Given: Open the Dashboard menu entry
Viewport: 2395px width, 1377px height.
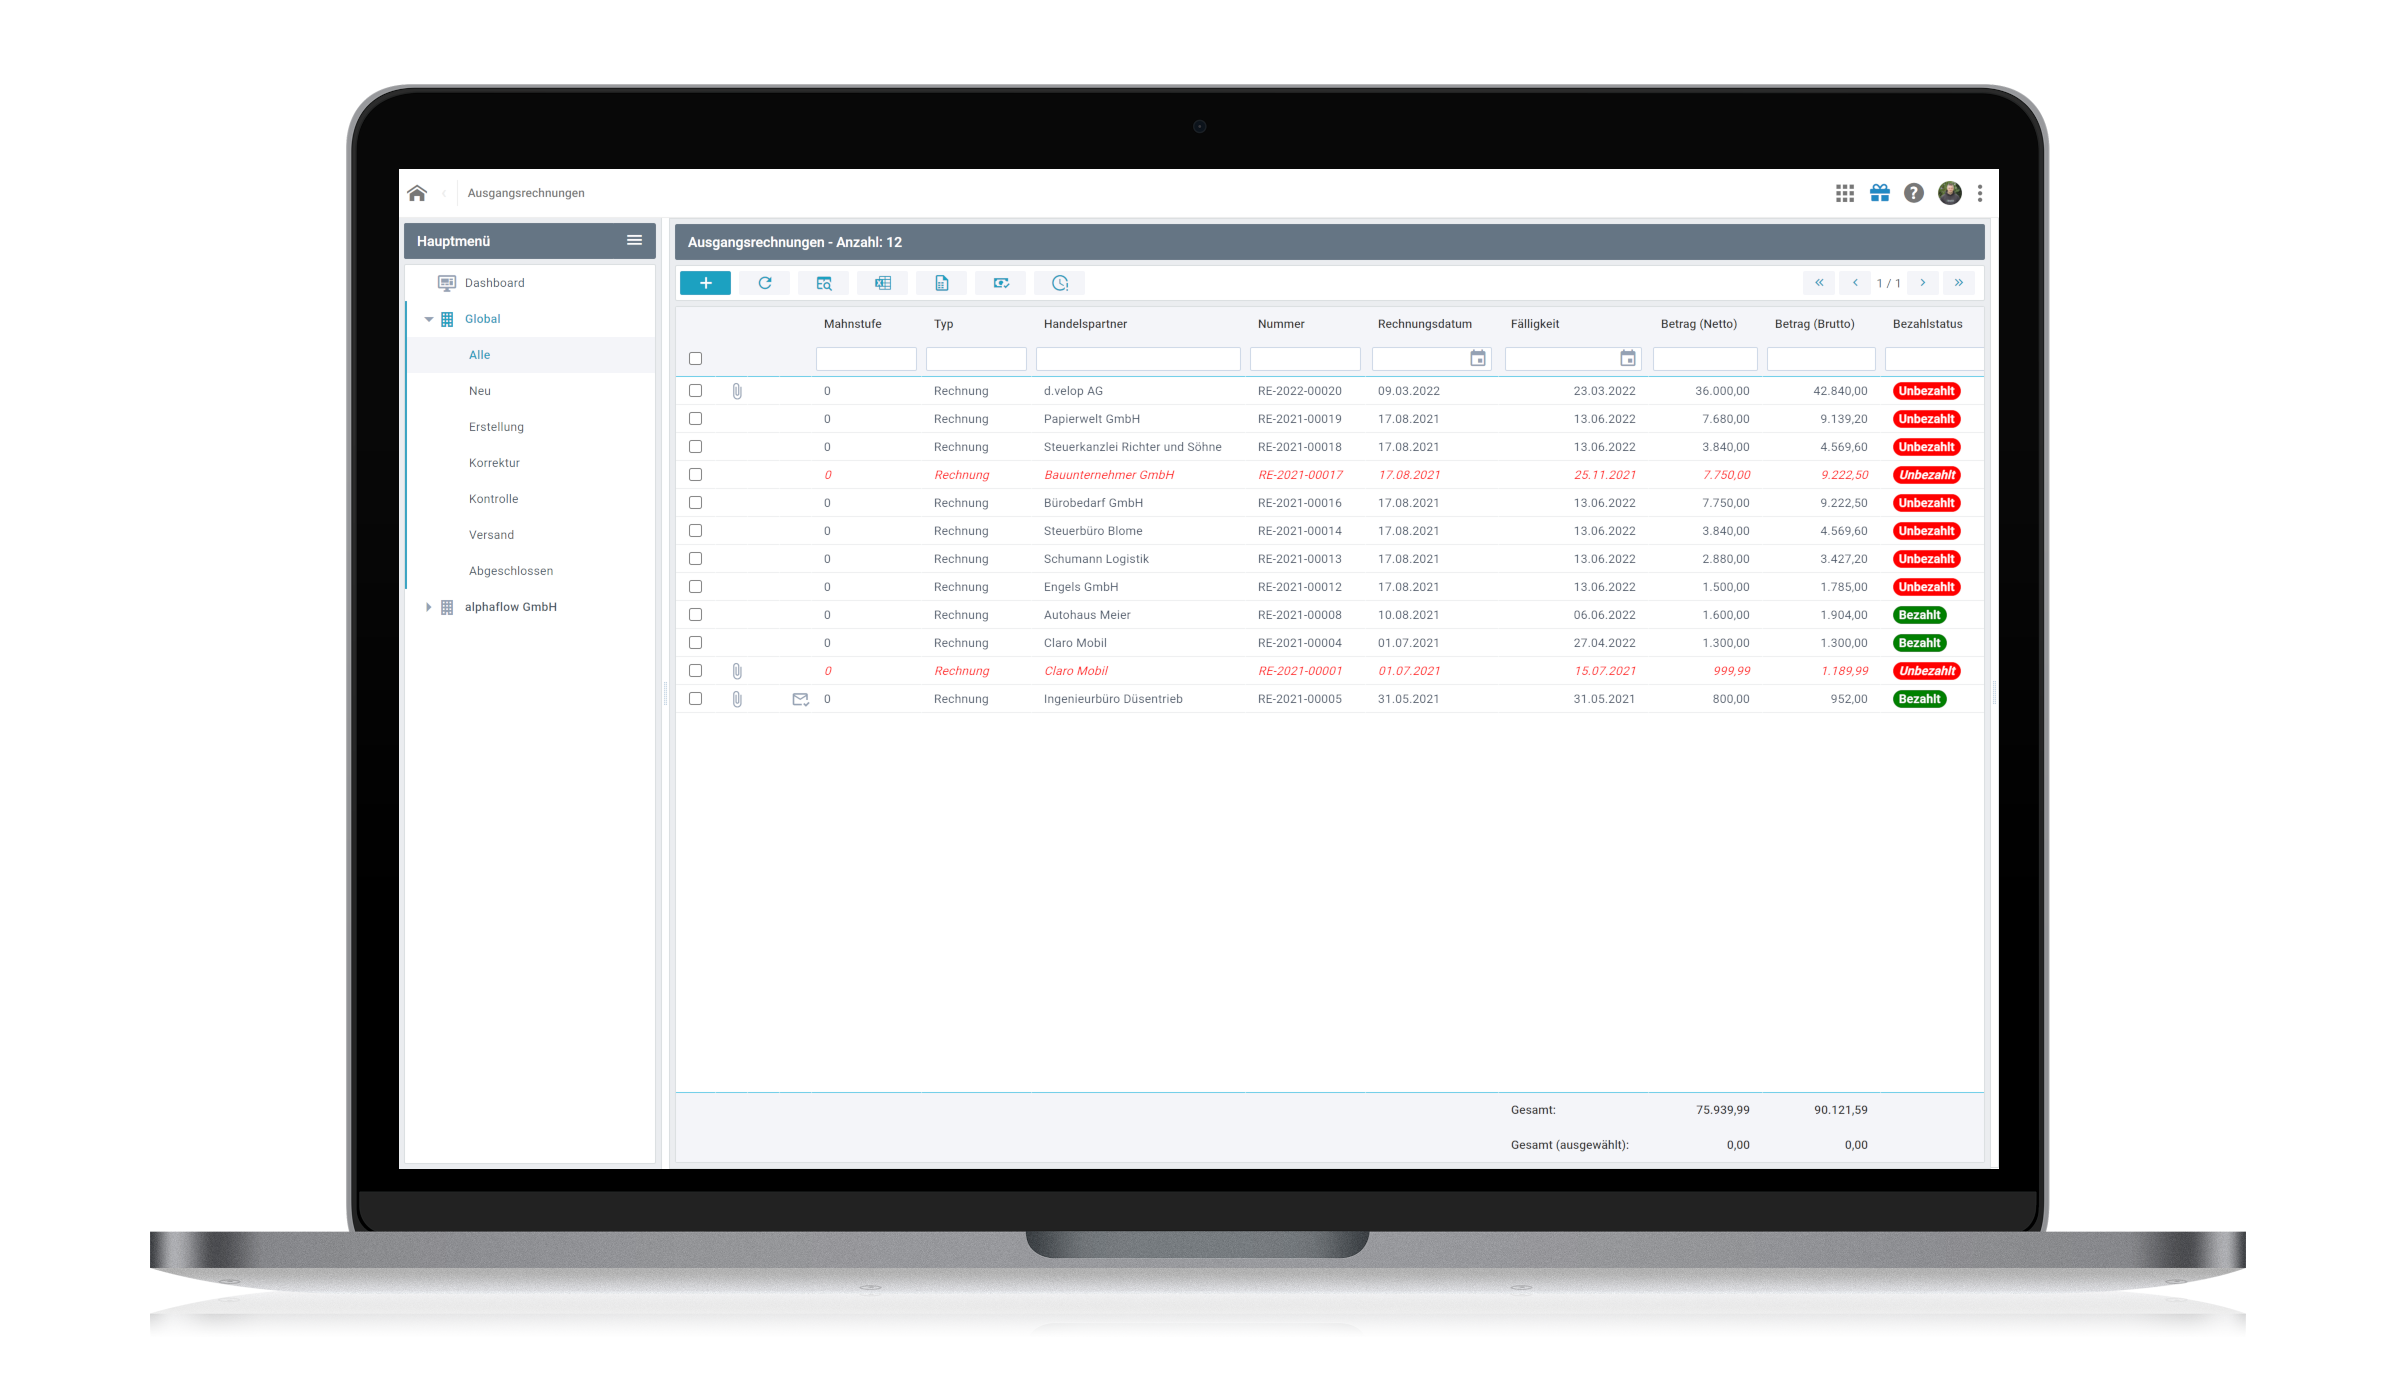Looking at the screenshot, I should pos(494,283).
